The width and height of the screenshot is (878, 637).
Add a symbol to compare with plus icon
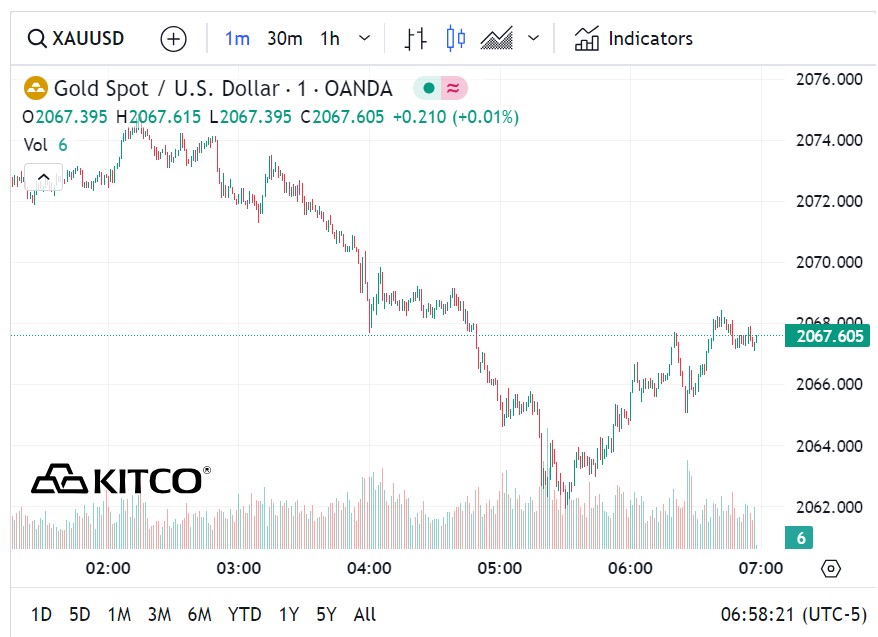[x=174, y=39]
